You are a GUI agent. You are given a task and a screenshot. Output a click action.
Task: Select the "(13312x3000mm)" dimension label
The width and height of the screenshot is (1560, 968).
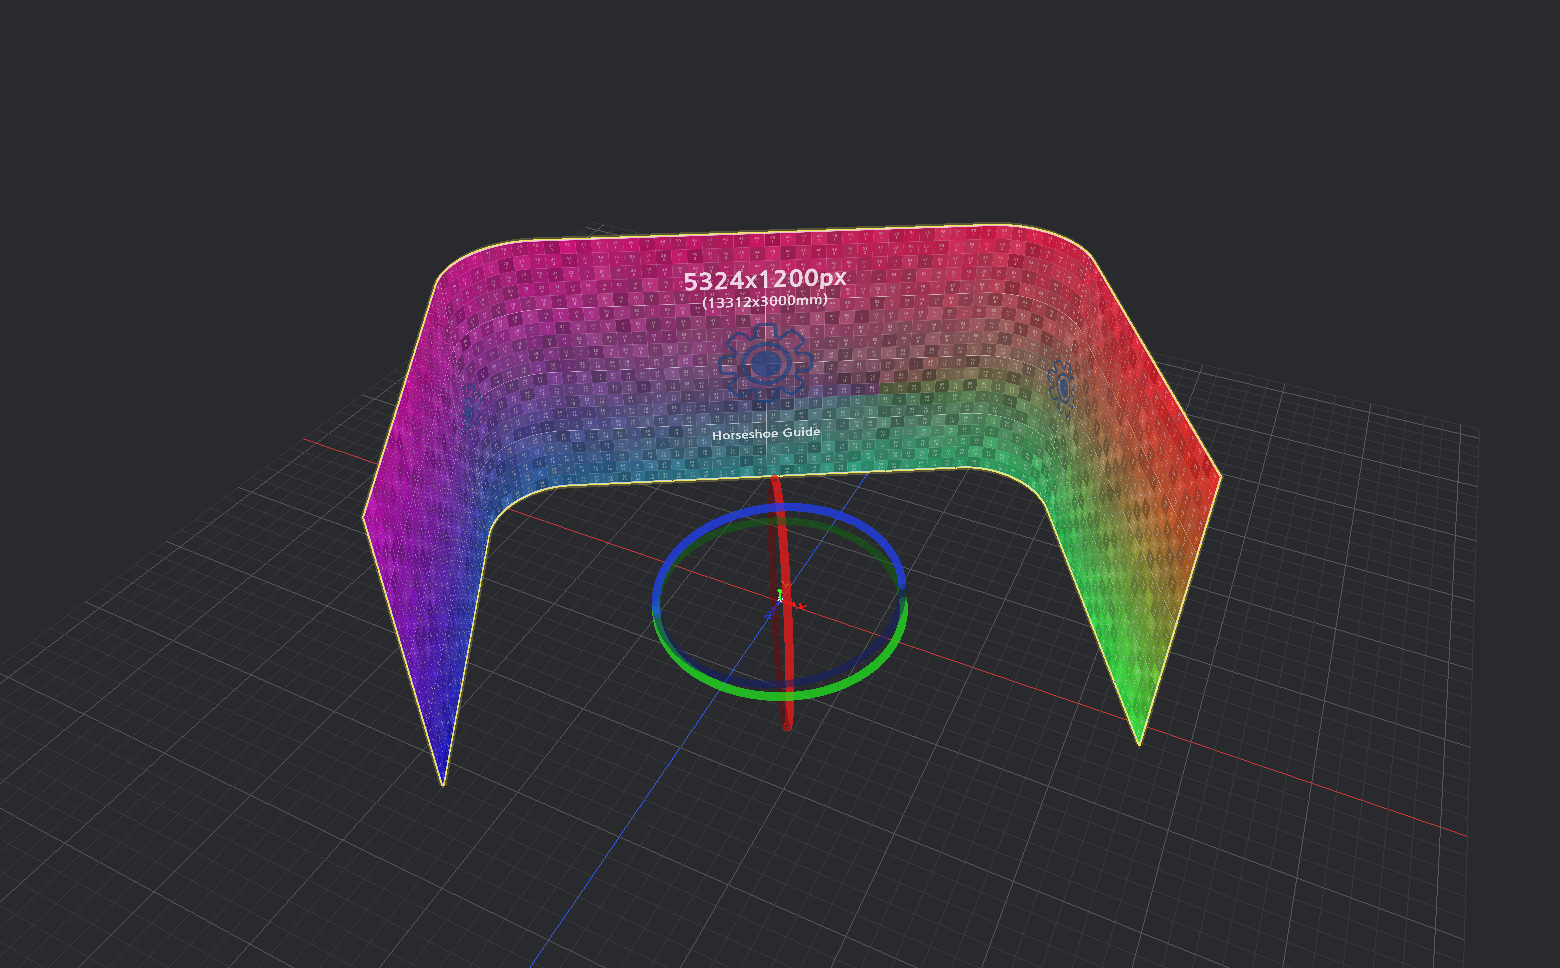click(x=765, y=301)
